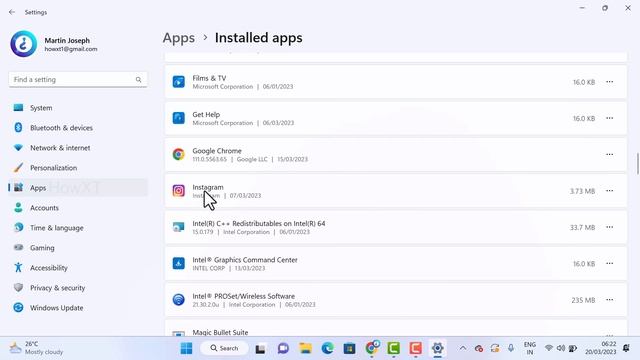The width and height of the screenshot is (640, 360).
Task: Click the Intel PROSet/Wireless Software icon
Action: (x=178, y=300)
